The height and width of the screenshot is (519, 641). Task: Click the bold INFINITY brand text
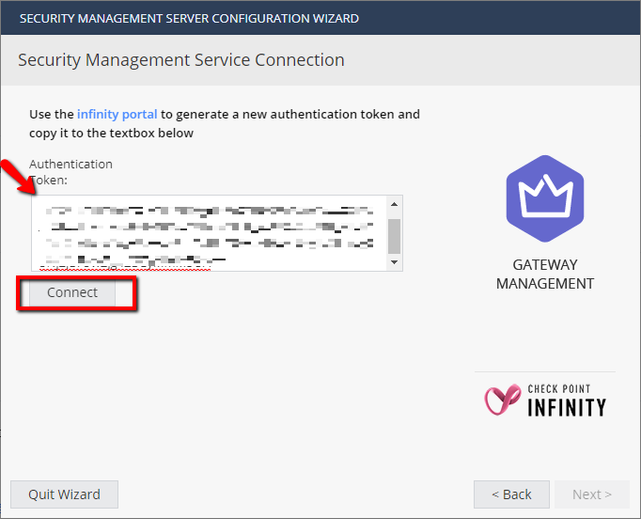coord(566,407)
